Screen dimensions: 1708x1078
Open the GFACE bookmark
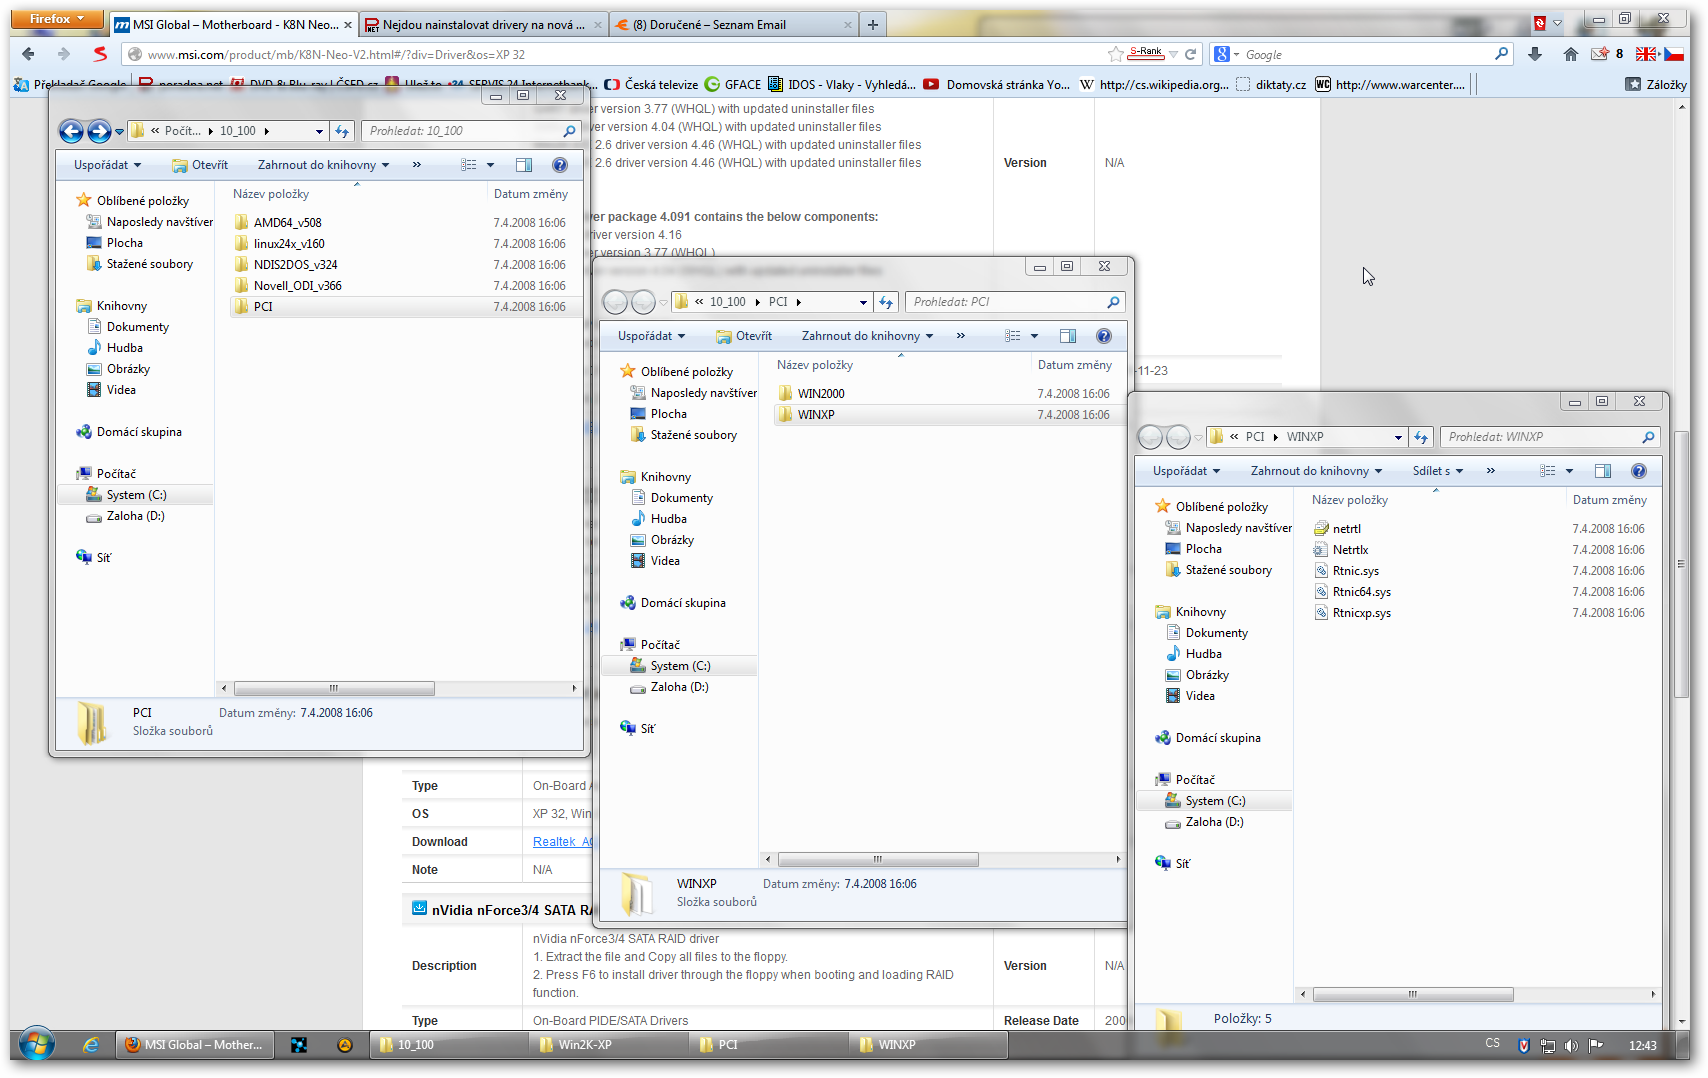tap(733, 85)
